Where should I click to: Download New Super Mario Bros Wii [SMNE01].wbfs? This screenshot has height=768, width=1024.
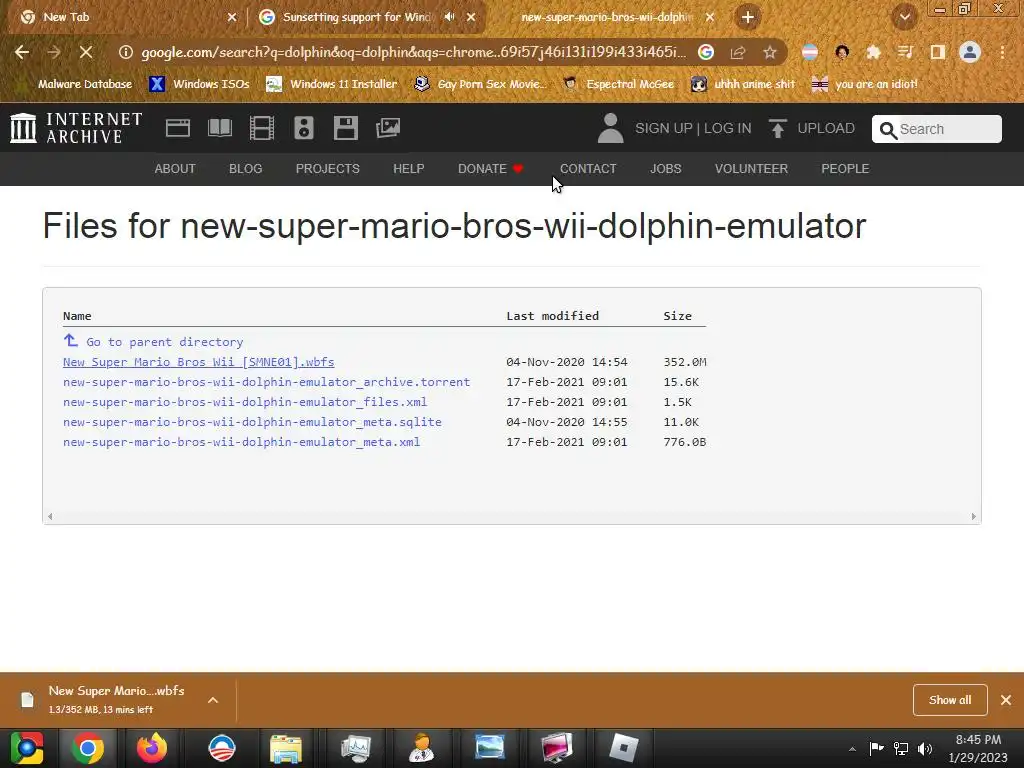pyautogui.click(x=199, y=362)
